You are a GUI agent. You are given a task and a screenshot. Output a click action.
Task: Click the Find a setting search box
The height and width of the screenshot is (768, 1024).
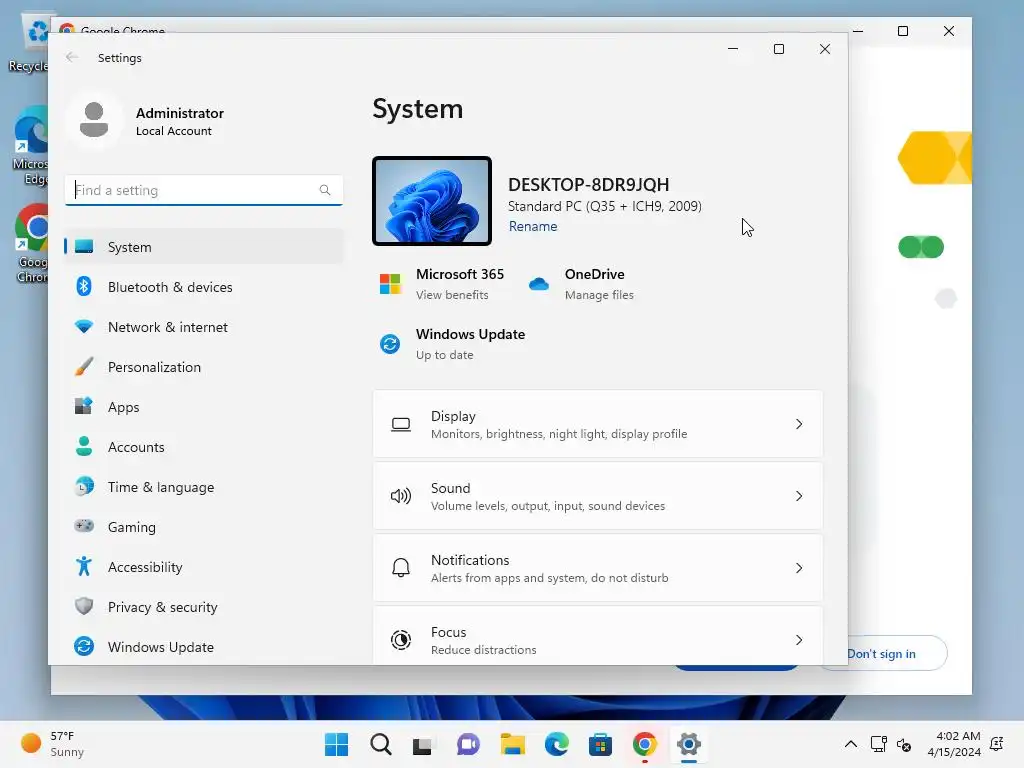(203, 190)
